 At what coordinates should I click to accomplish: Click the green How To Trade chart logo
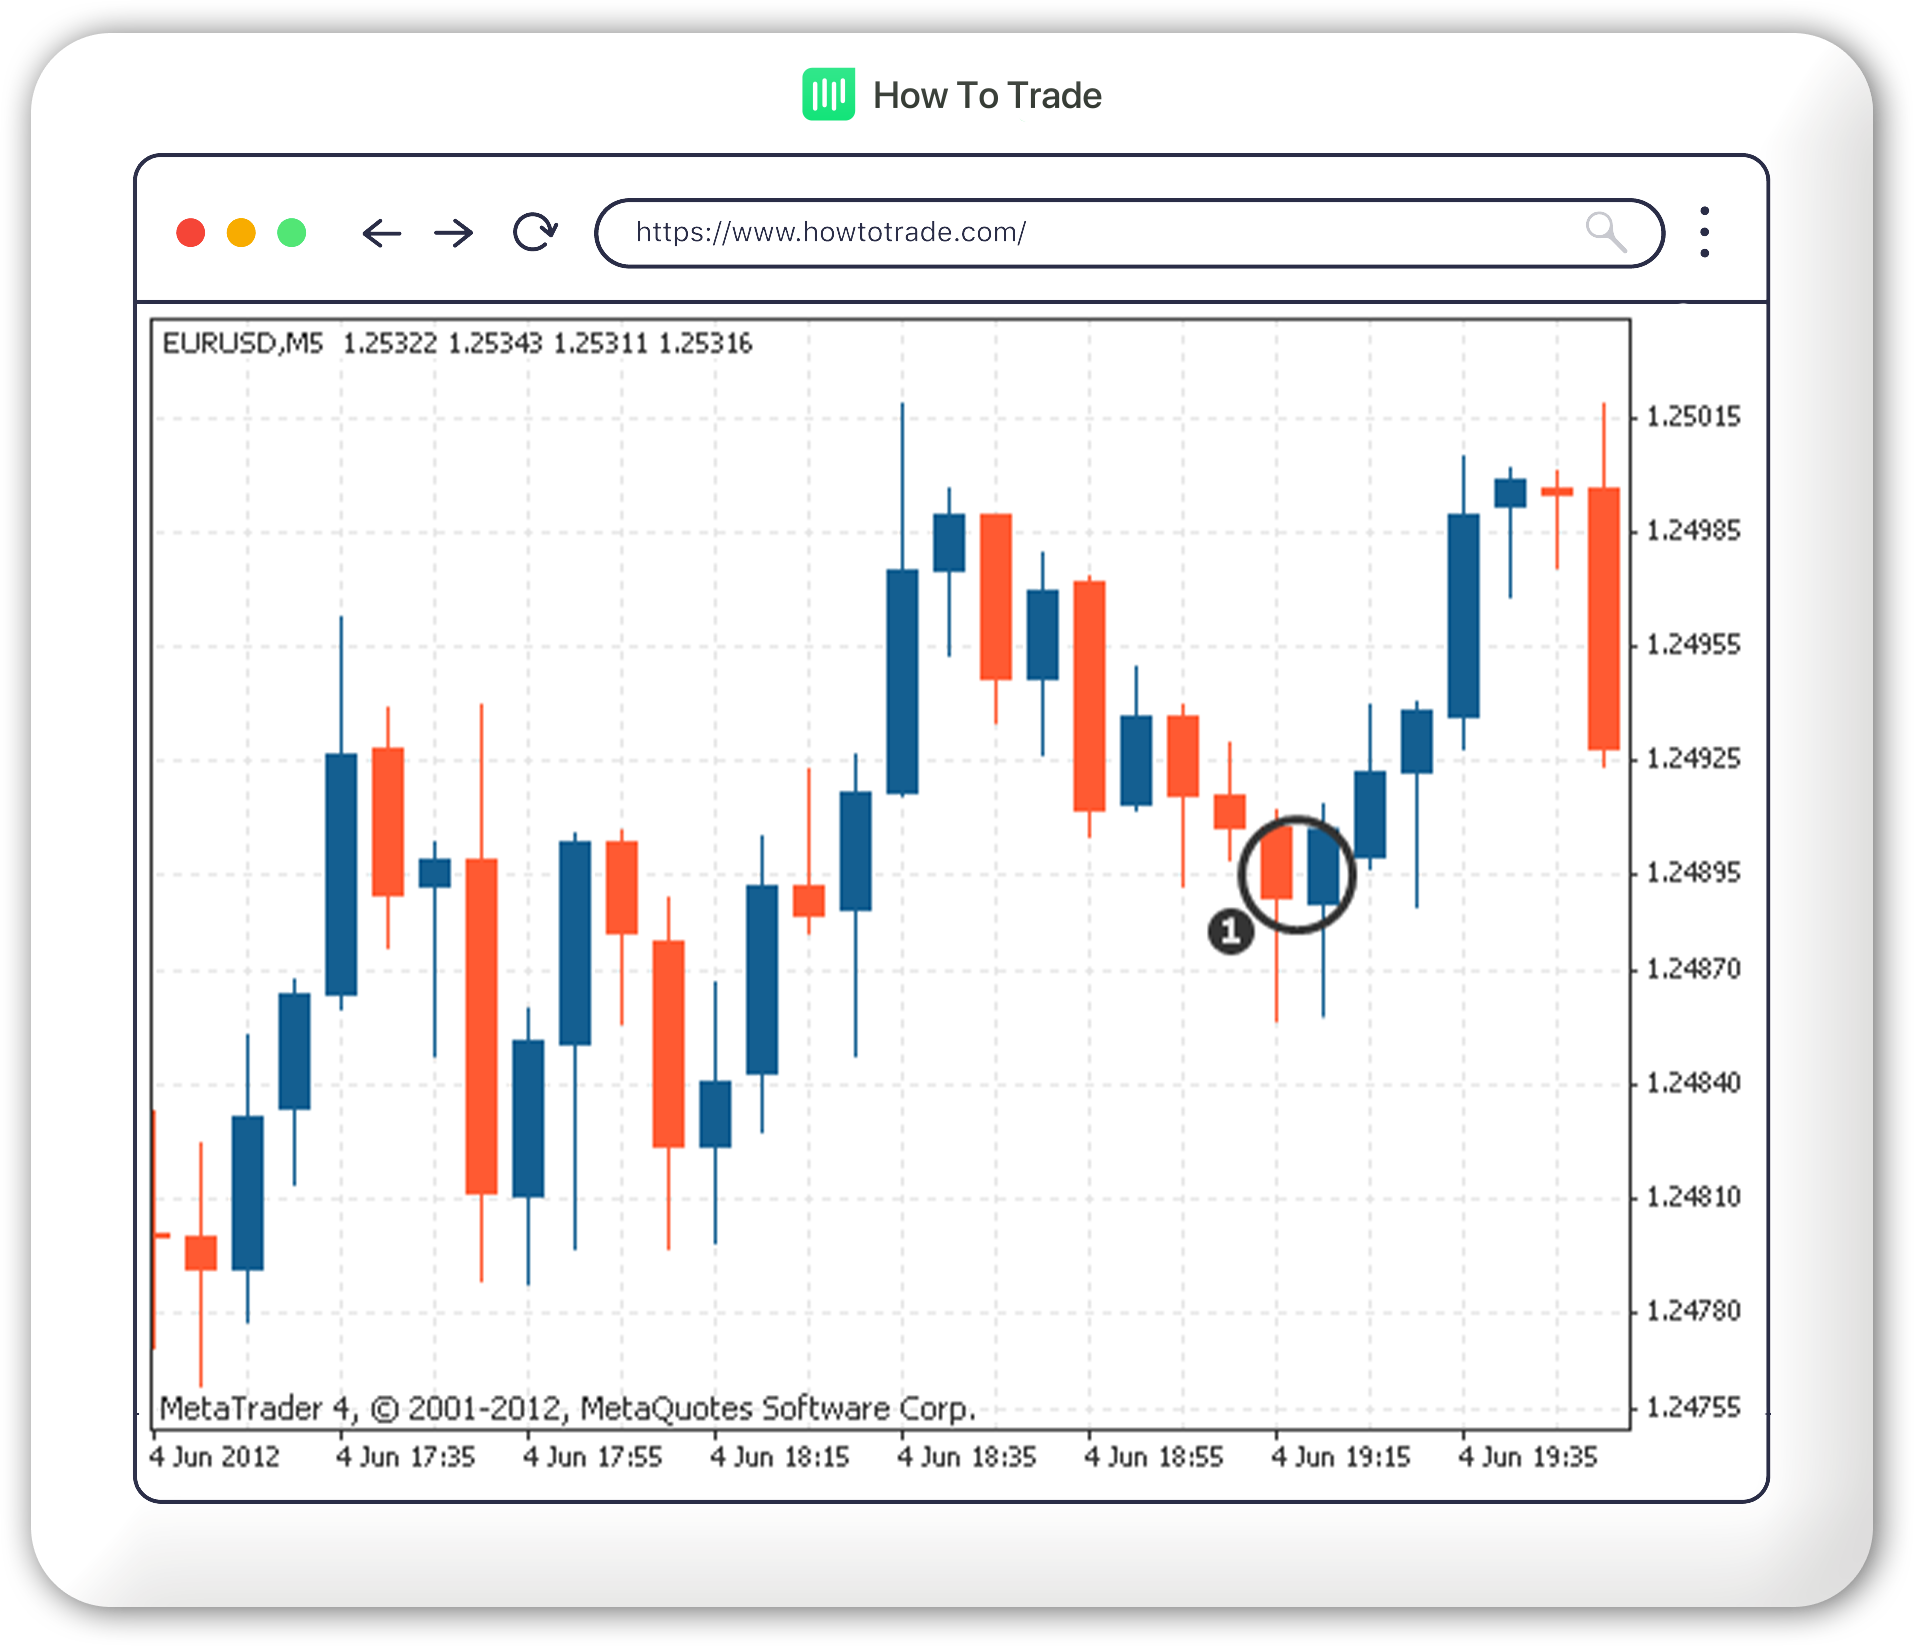pos(827,94)
